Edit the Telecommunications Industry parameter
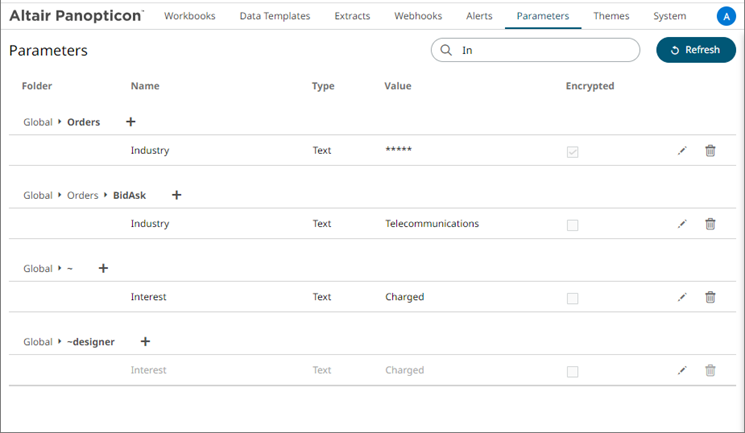The image size is (745, 433). (682, 224)
